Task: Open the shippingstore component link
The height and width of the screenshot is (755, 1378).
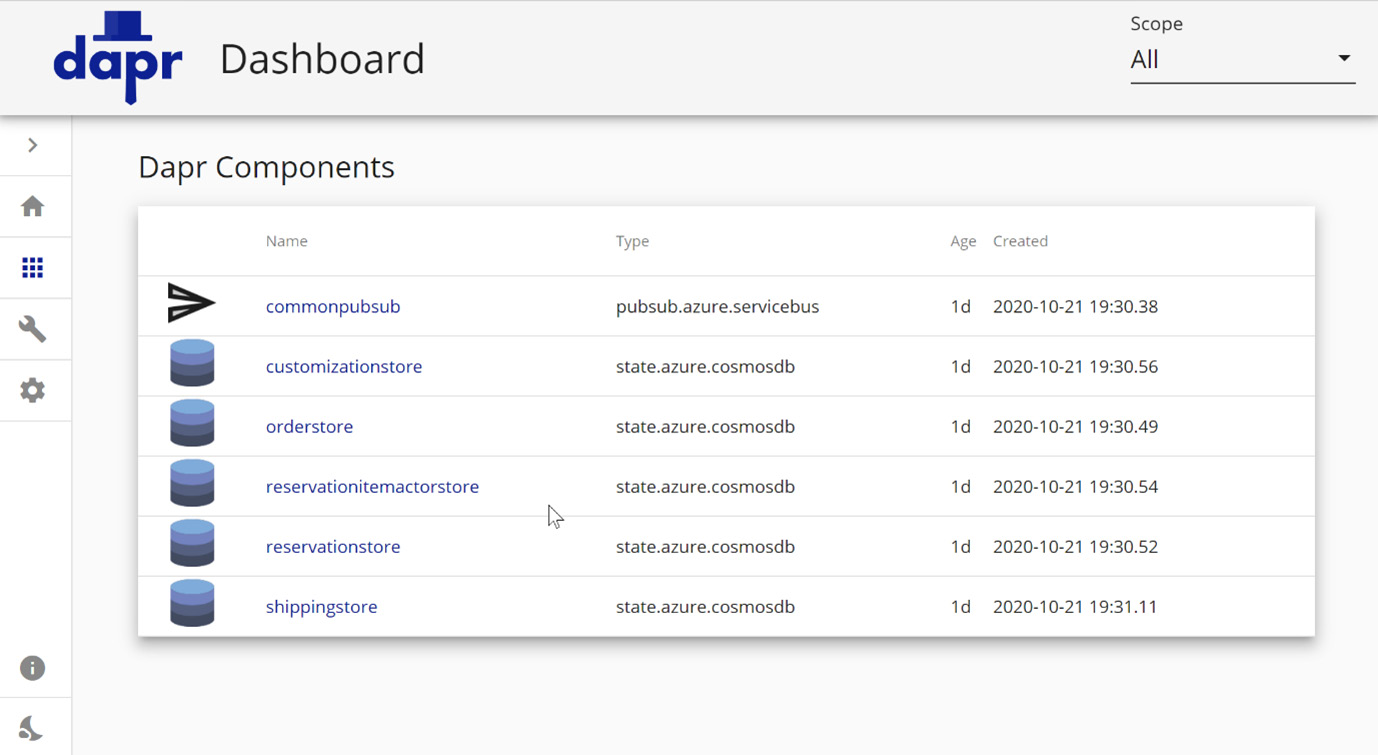Action: click(321, 606)
